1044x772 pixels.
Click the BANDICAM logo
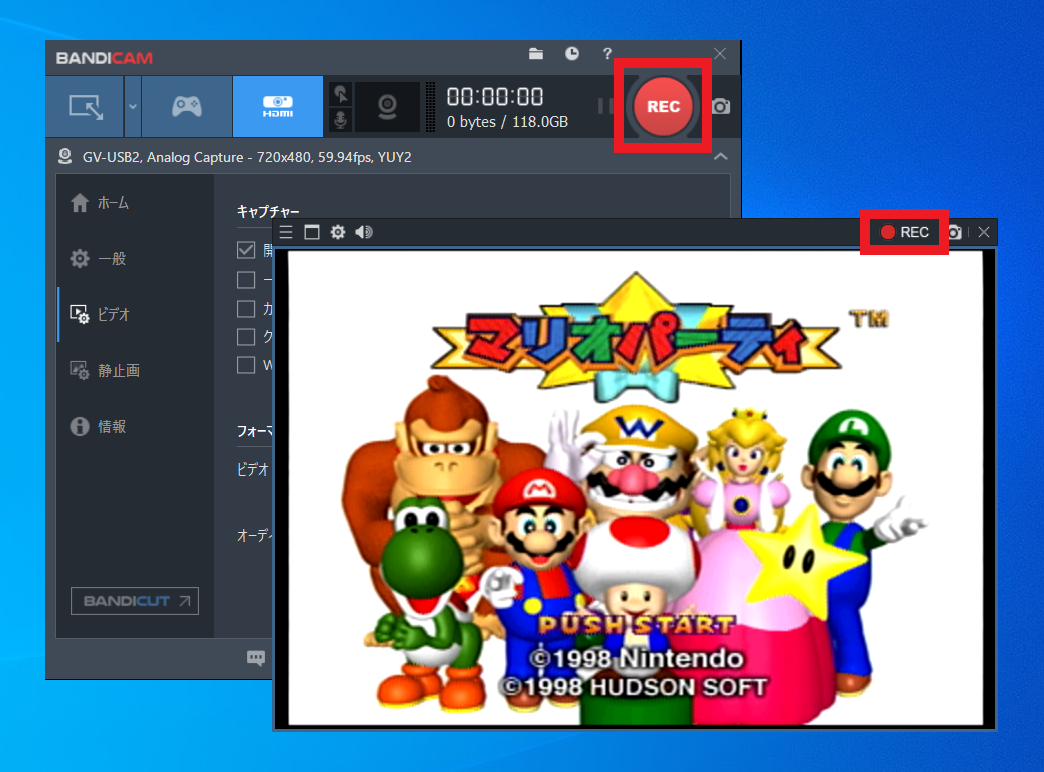105,58
